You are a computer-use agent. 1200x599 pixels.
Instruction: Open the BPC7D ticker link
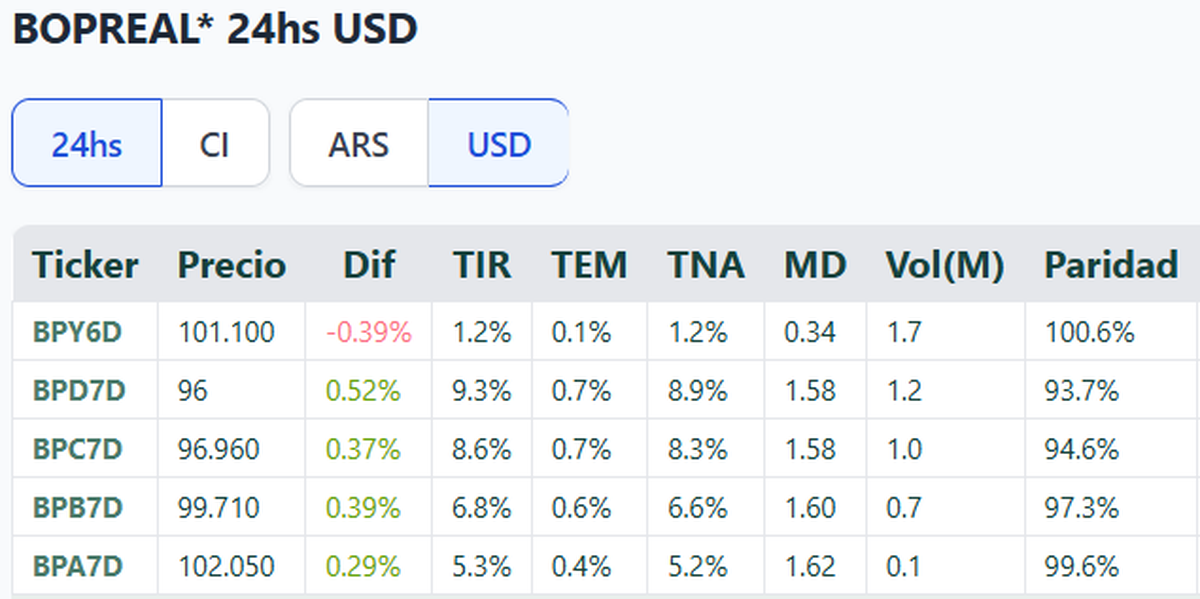pyautogui.click(x=77, y=449)
